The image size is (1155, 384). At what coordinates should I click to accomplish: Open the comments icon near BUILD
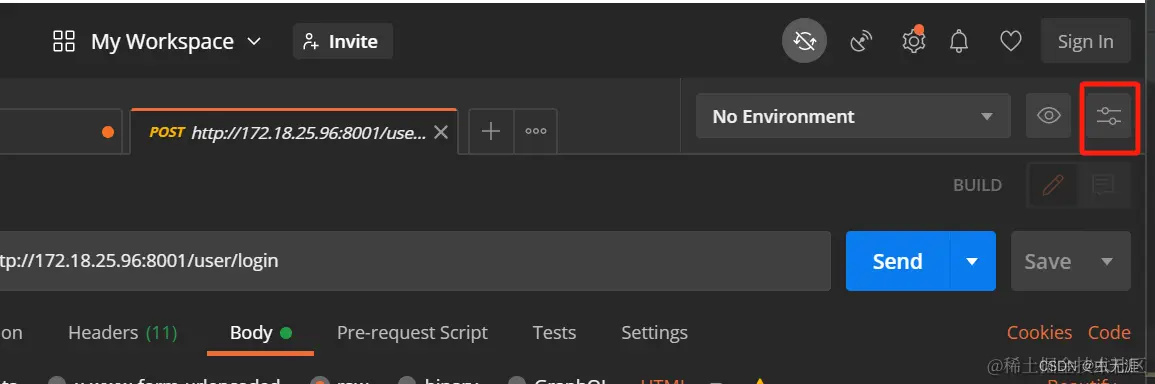coord(1103,185)
